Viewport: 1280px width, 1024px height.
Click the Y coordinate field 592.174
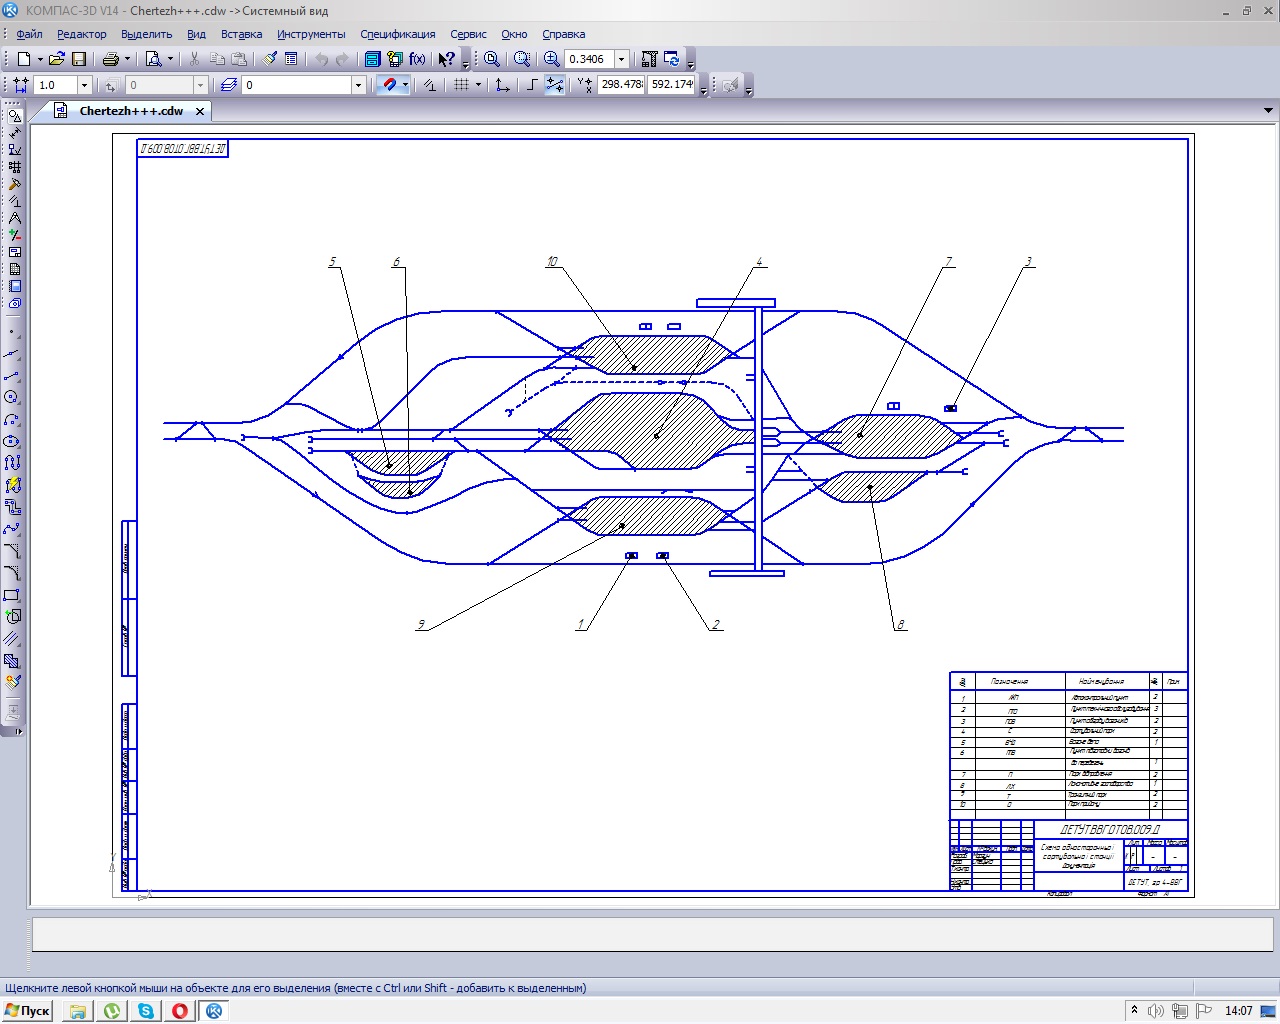672,85
